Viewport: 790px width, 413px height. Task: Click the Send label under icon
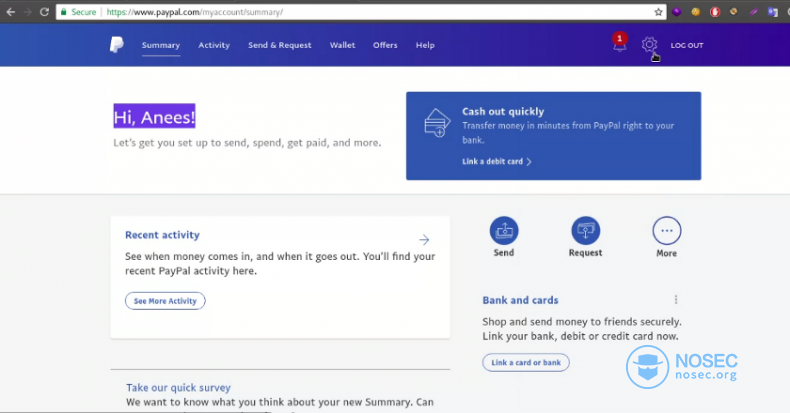pos(504,253)
